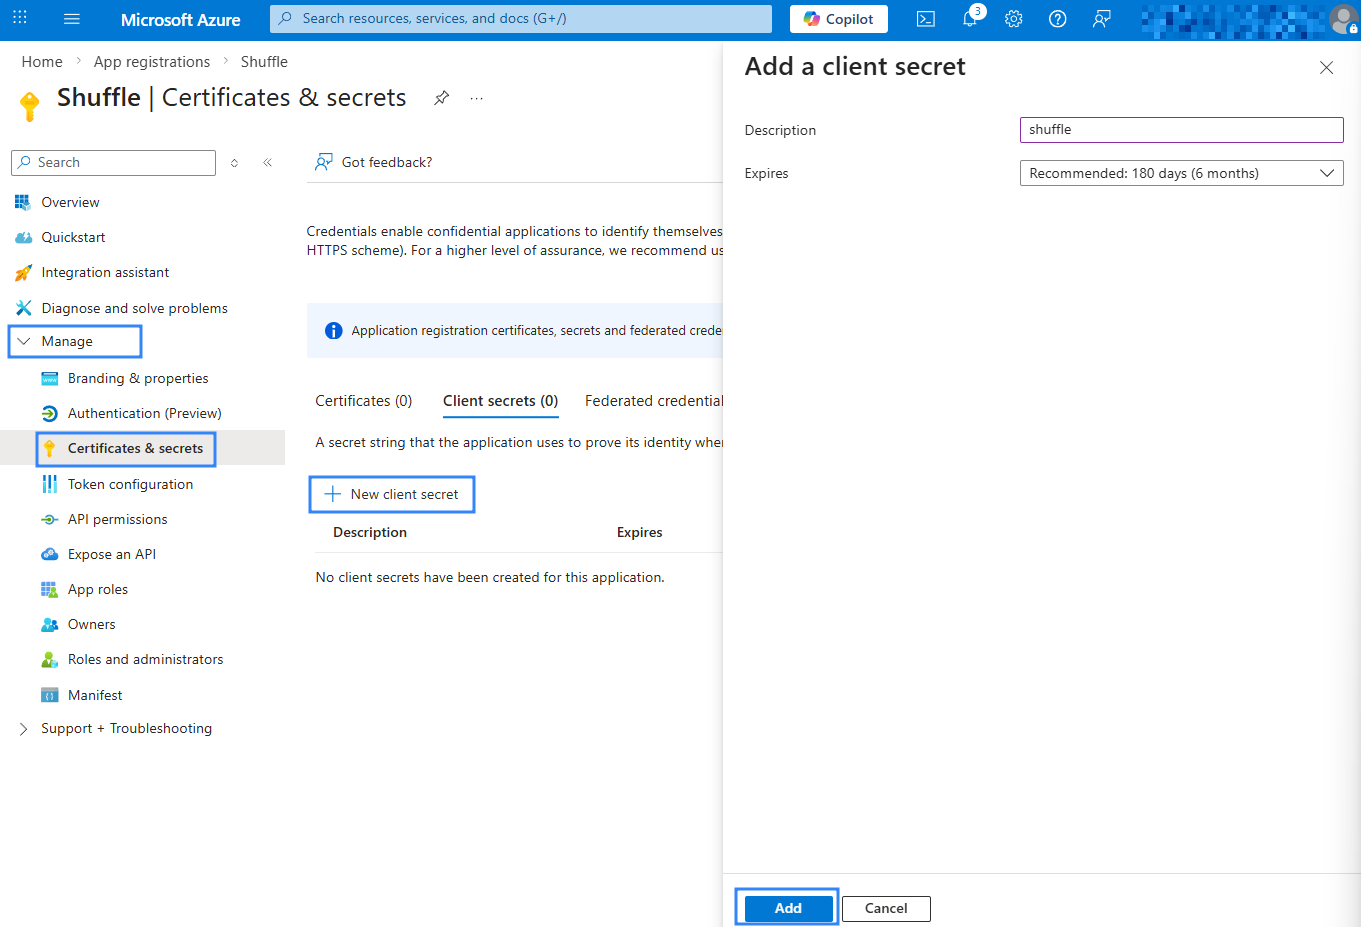Switch to the Certificates (0) tab
Screen dimensions: 1361x927
pos(363,401)
